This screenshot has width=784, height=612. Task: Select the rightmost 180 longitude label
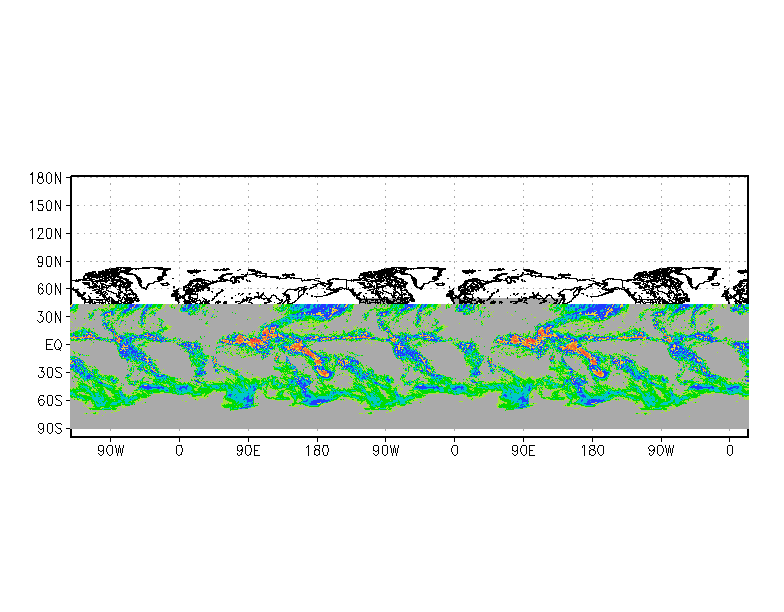pyautogui.click(x=592, y=451)
